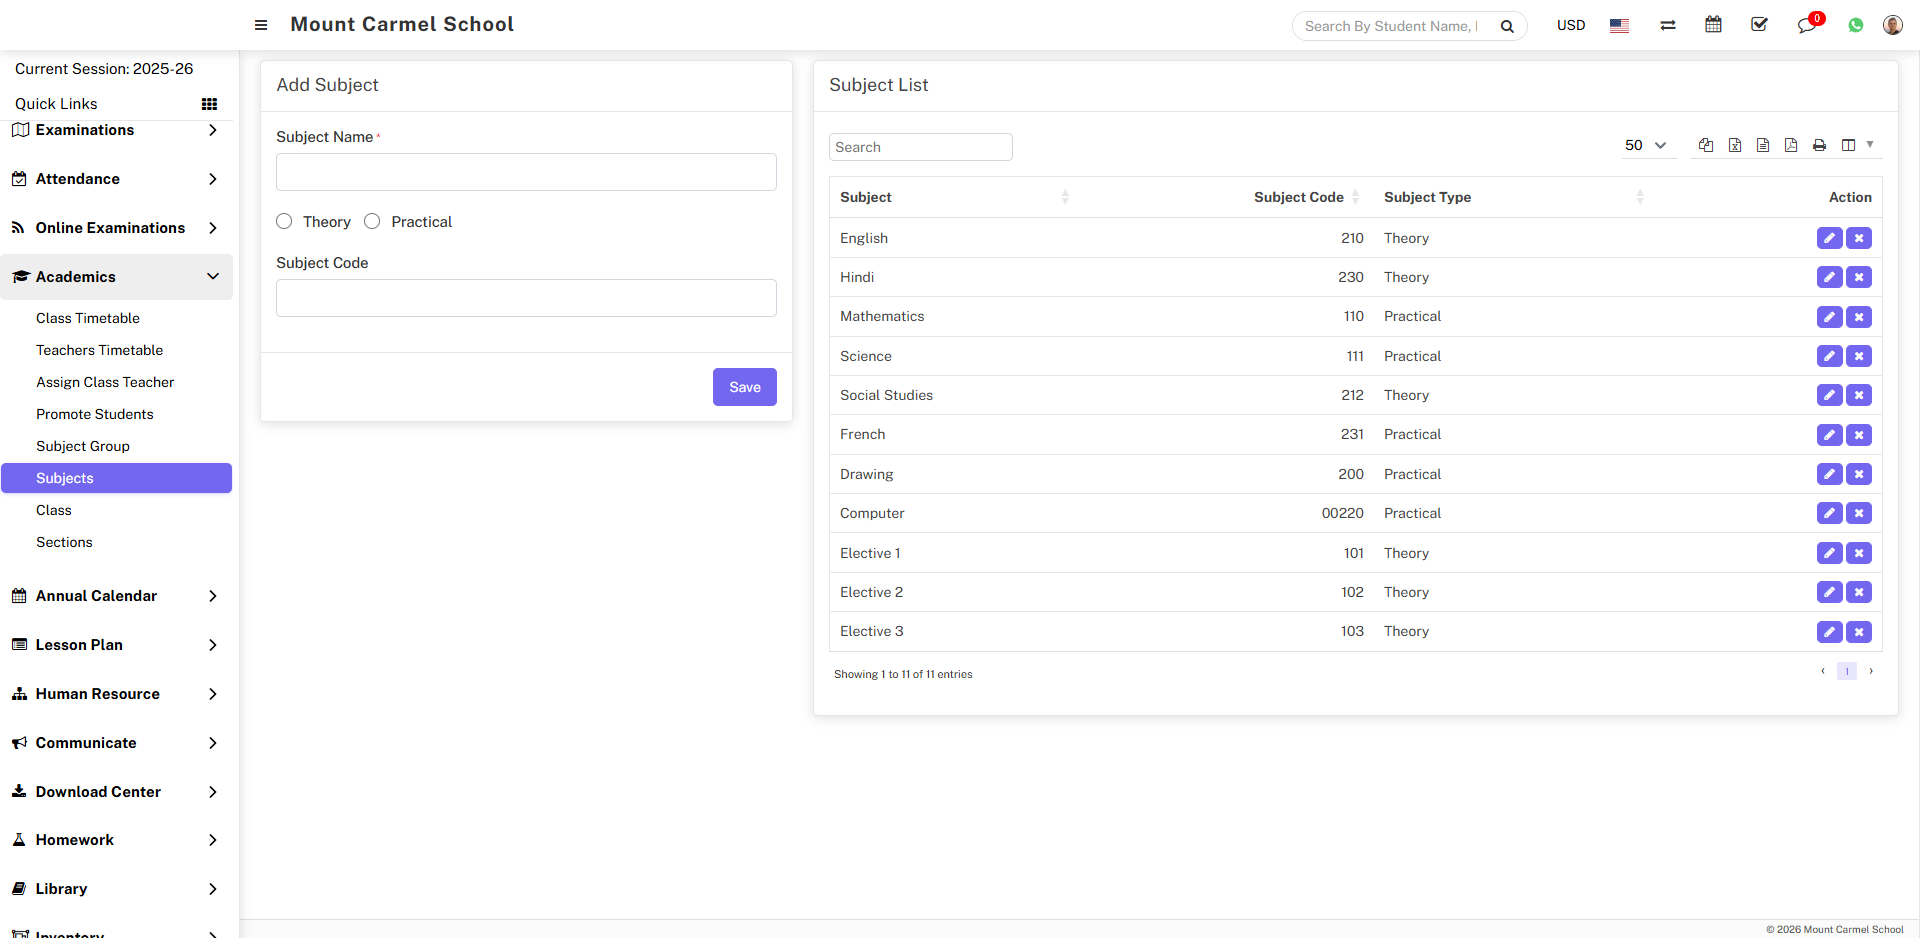
Task: Toggle sidebar with hamburger menu
Action: click(x=261, y=25)
